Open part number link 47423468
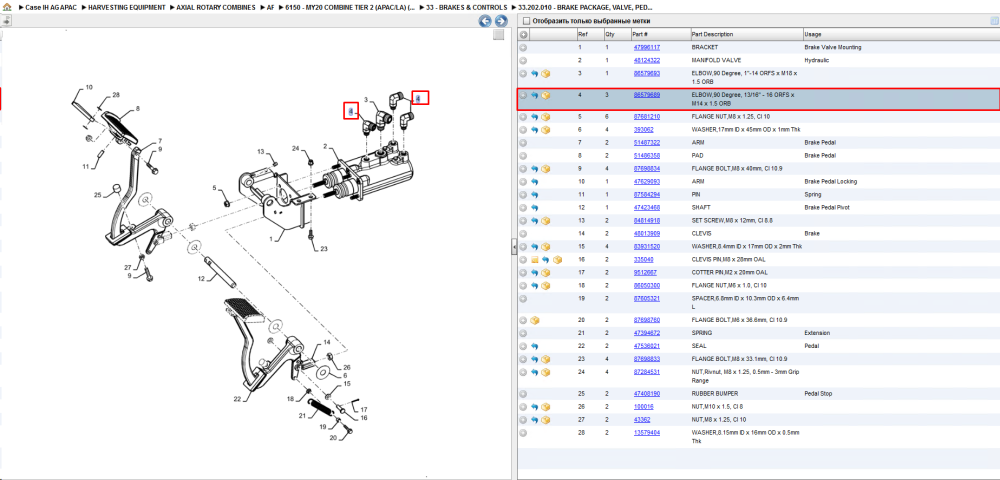 pyautogui.click(x=647, y=208)
